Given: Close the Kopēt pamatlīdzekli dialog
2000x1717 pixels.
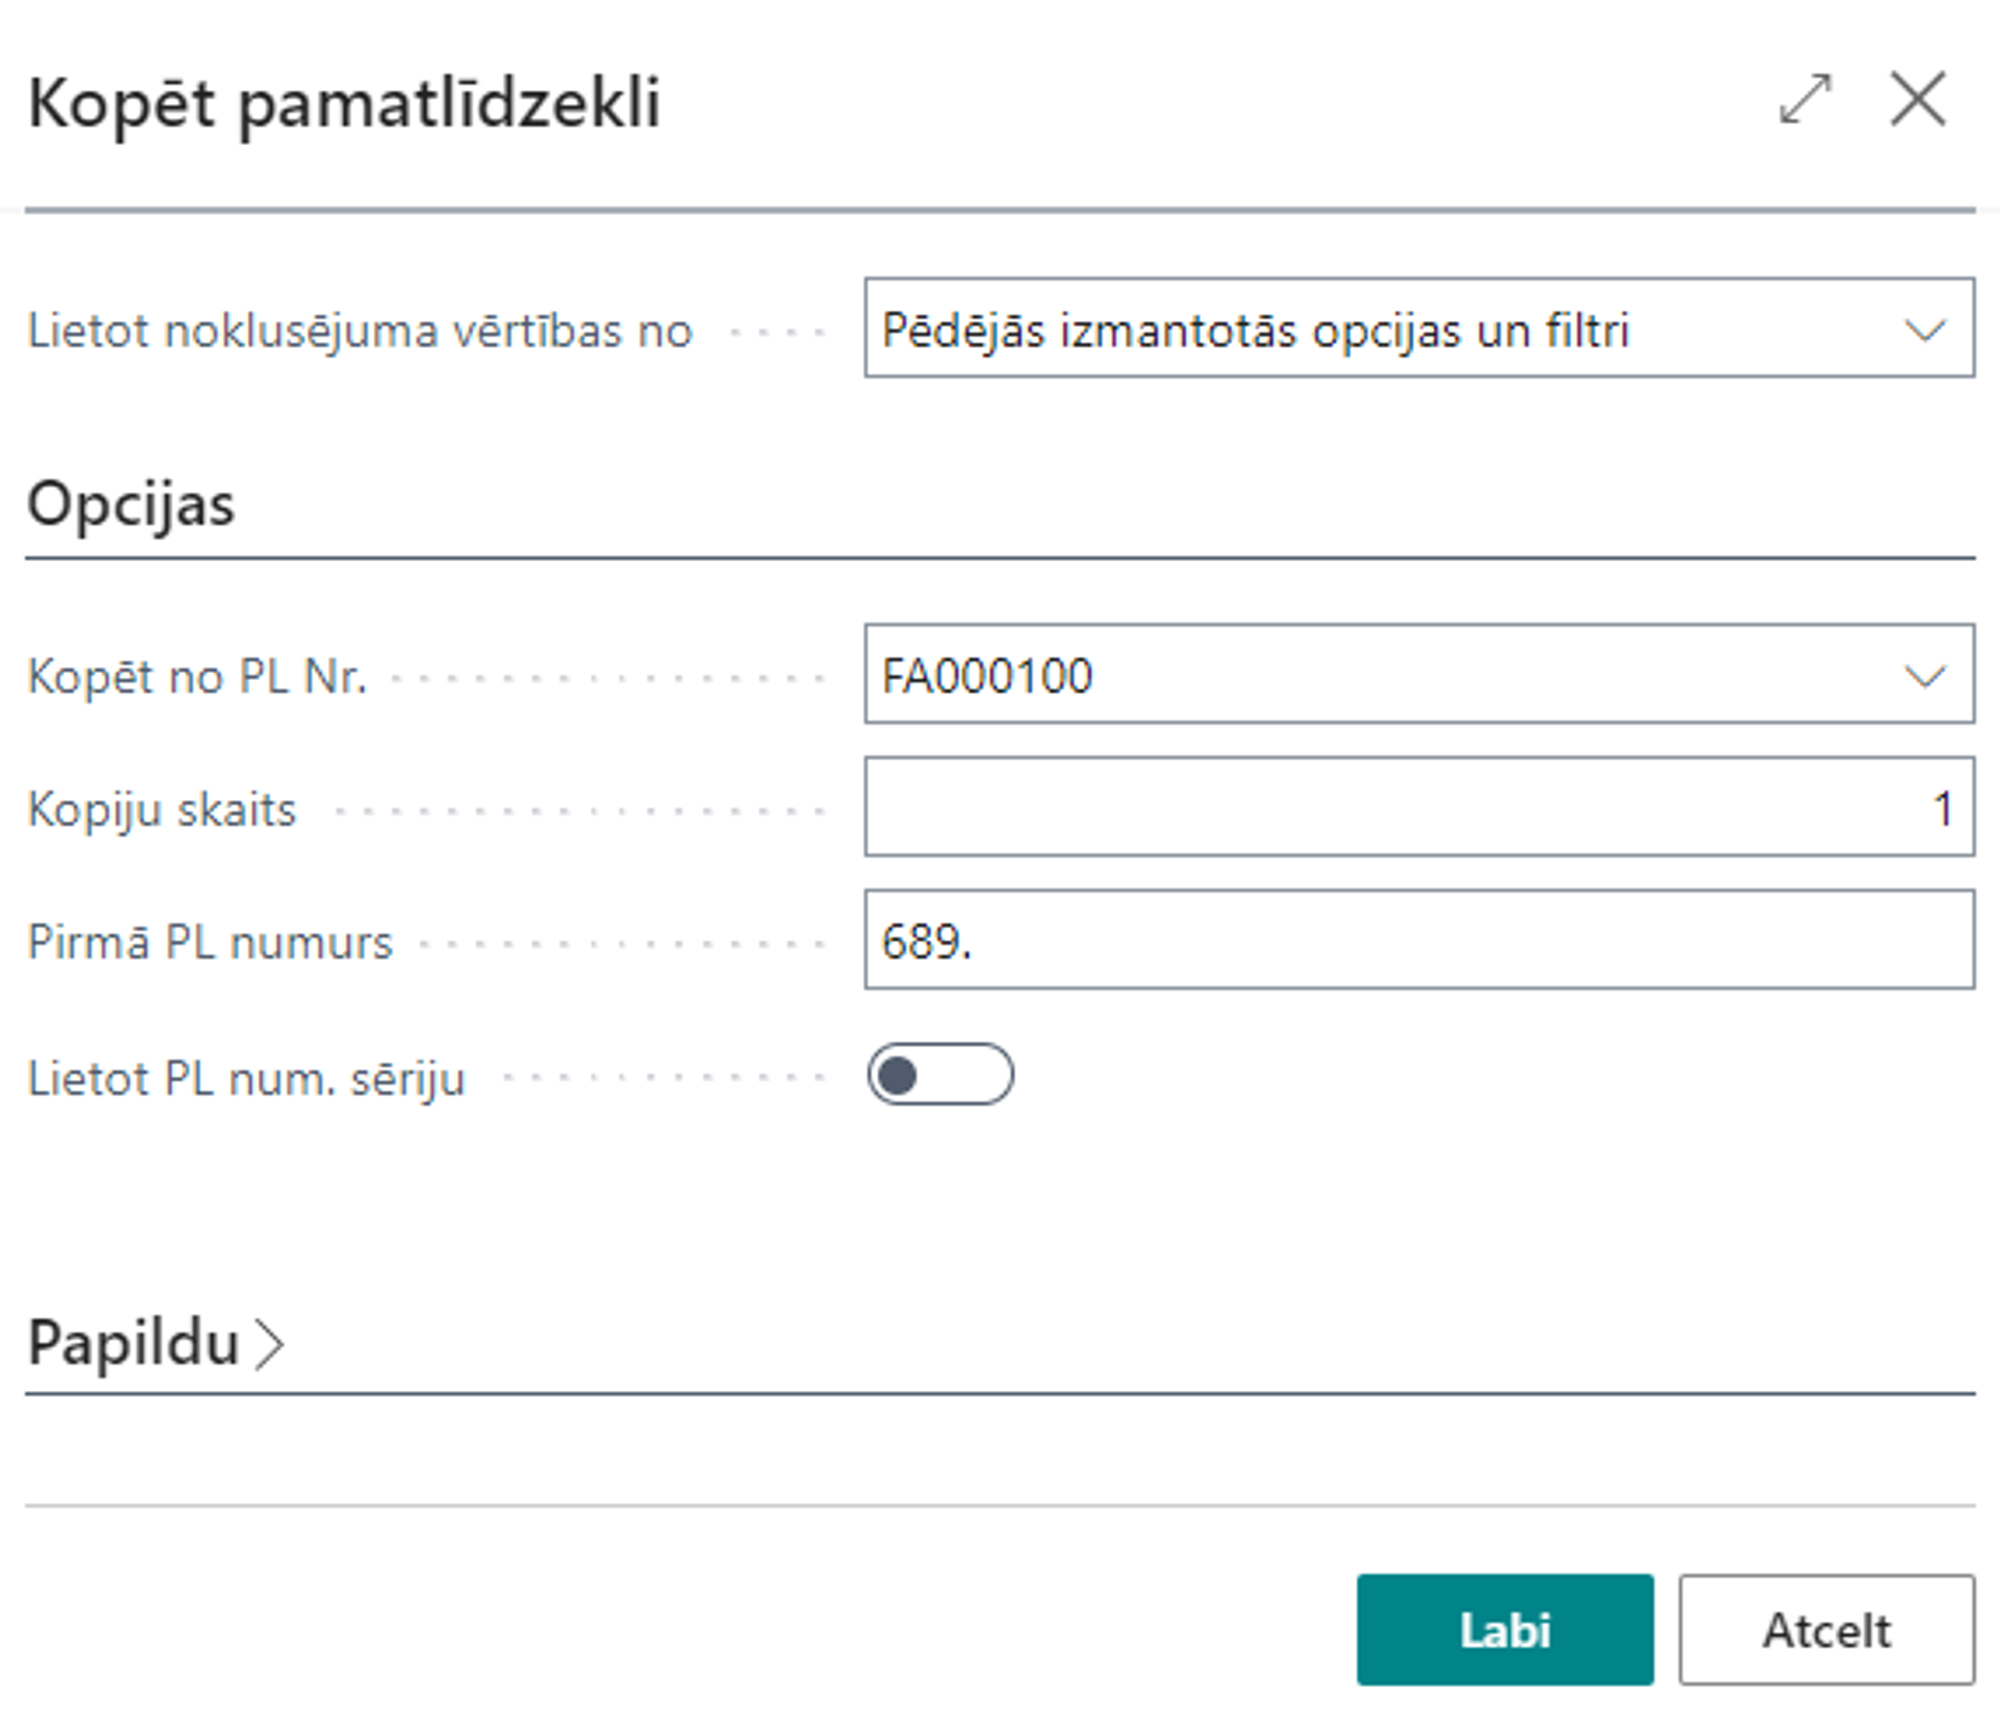Looking at the screenshot, I should point(1918,99).
